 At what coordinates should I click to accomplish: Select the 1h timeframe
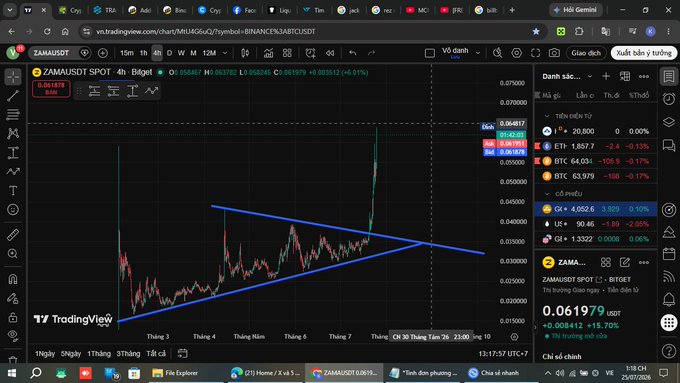tap(144, 53)
